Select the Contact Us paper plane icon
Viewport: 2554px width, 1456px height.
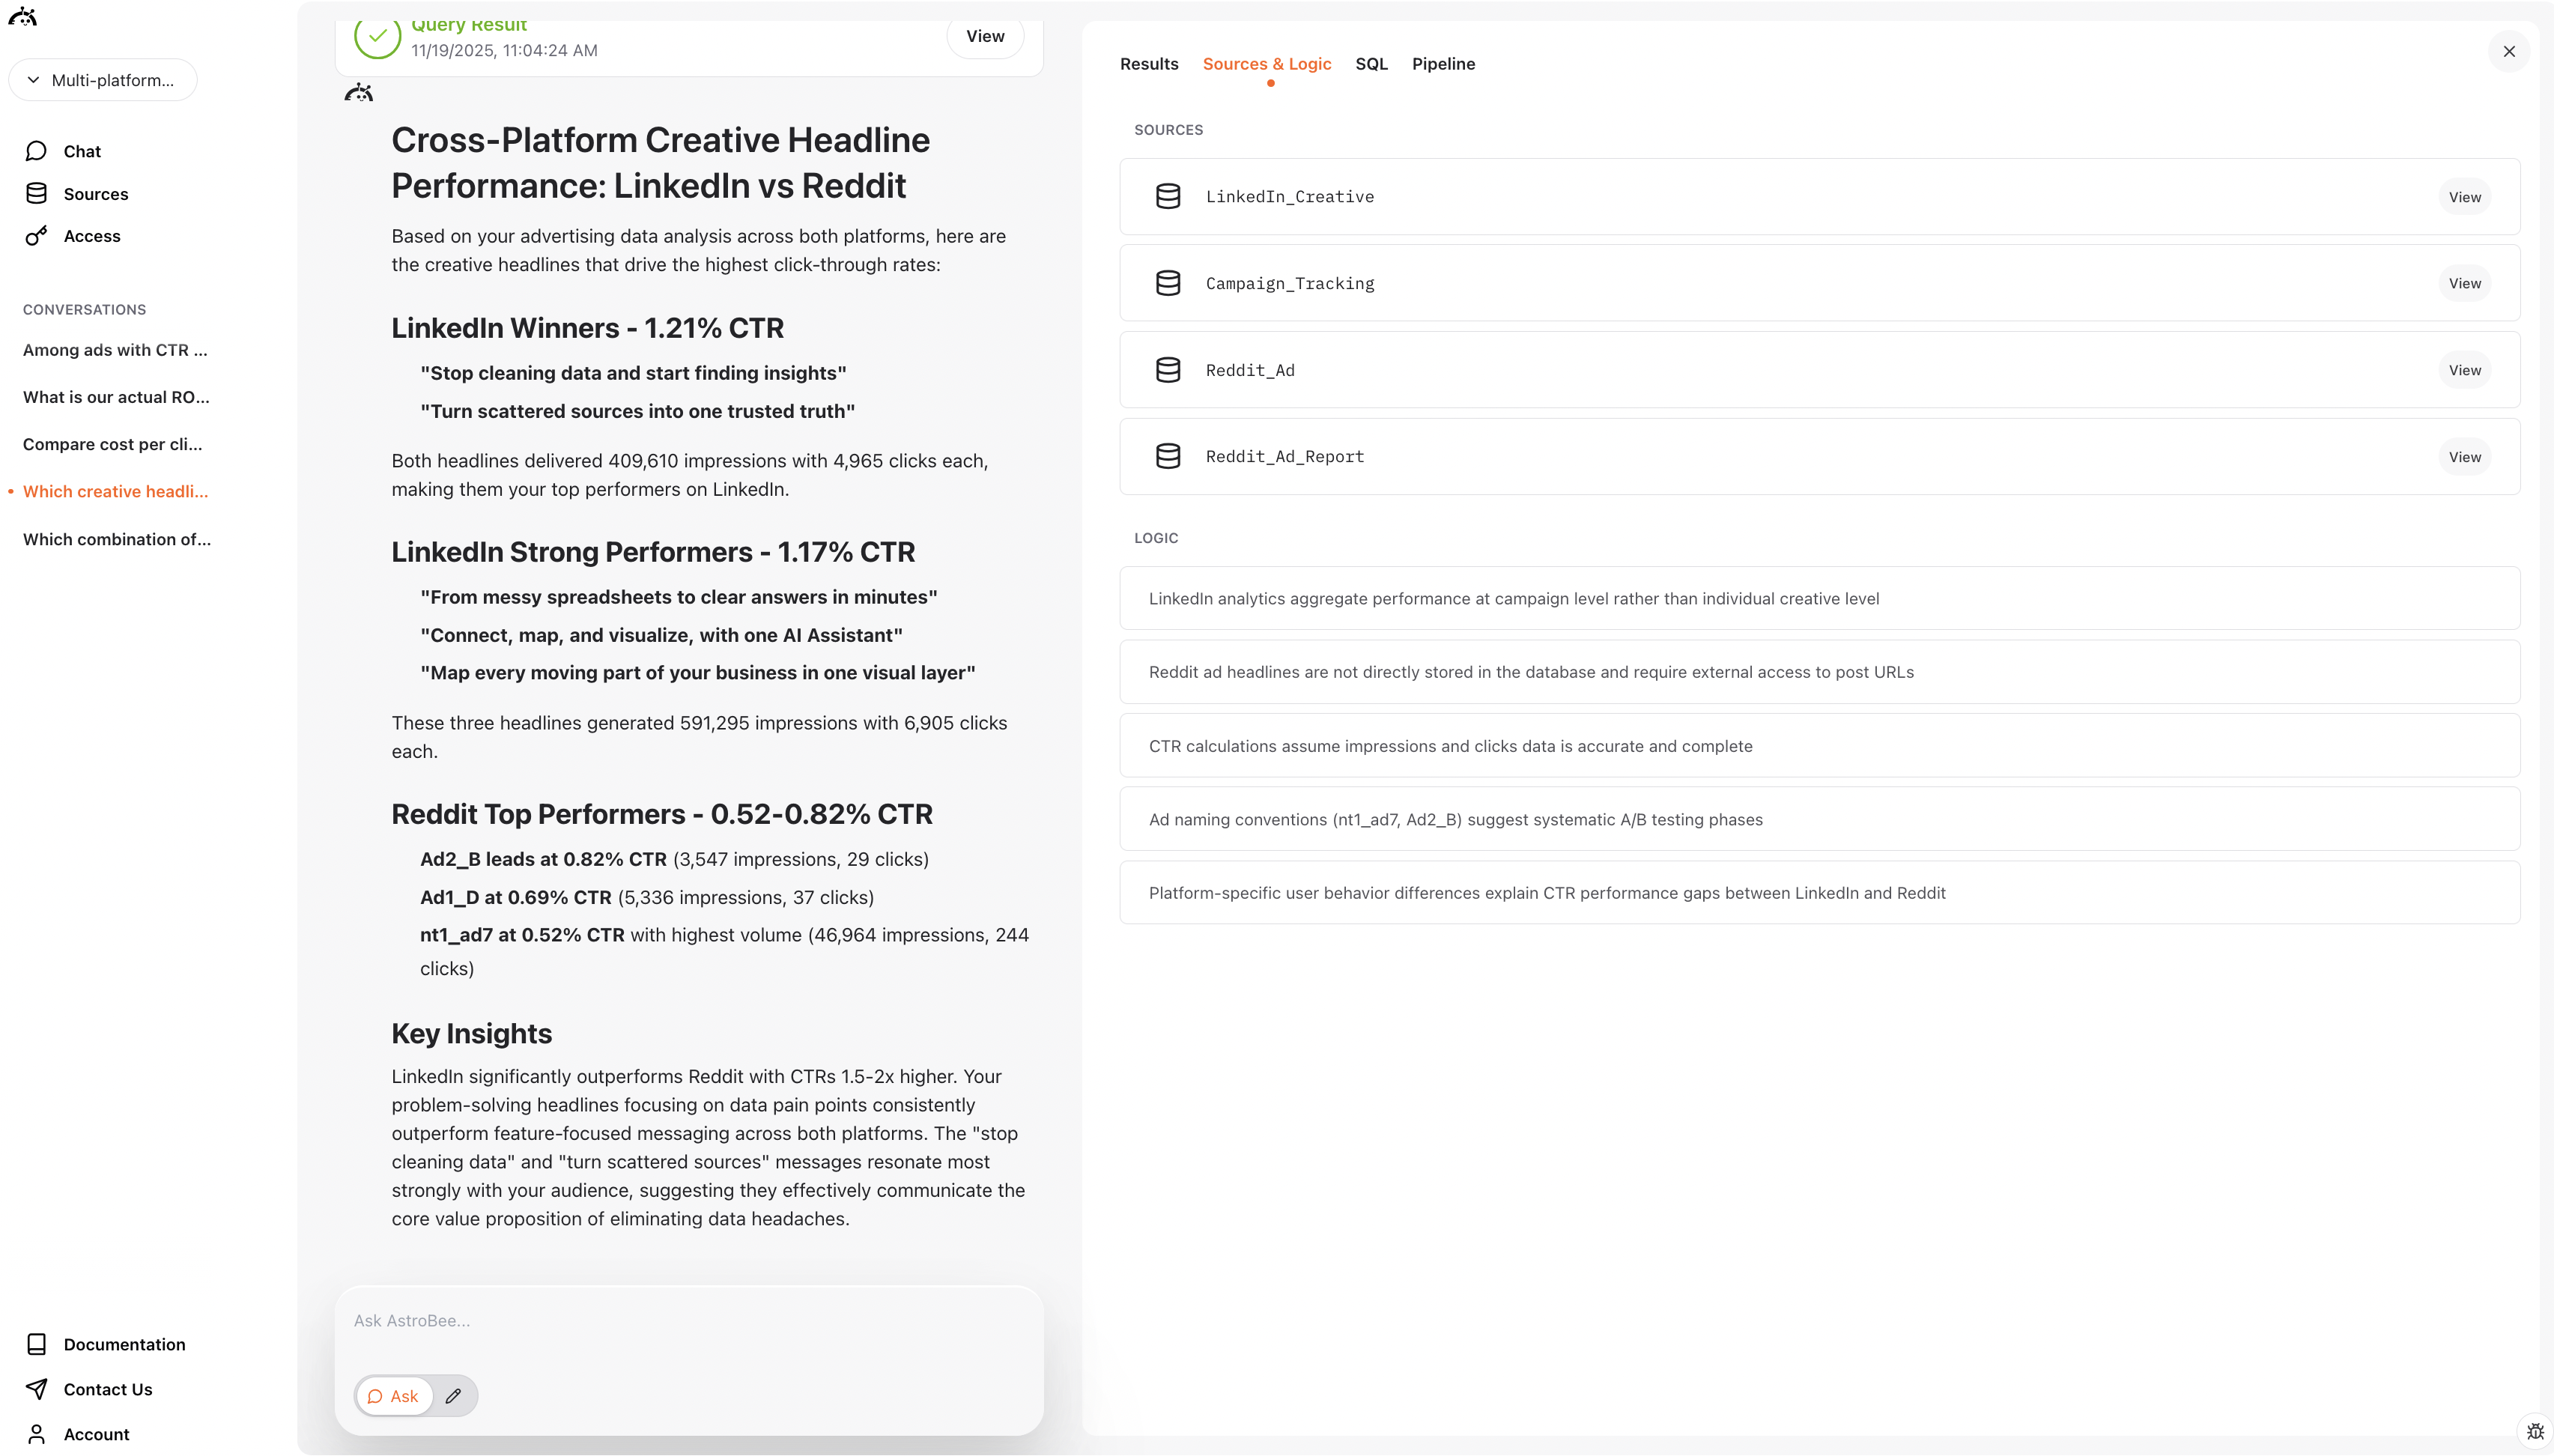tap(36, 1389)
